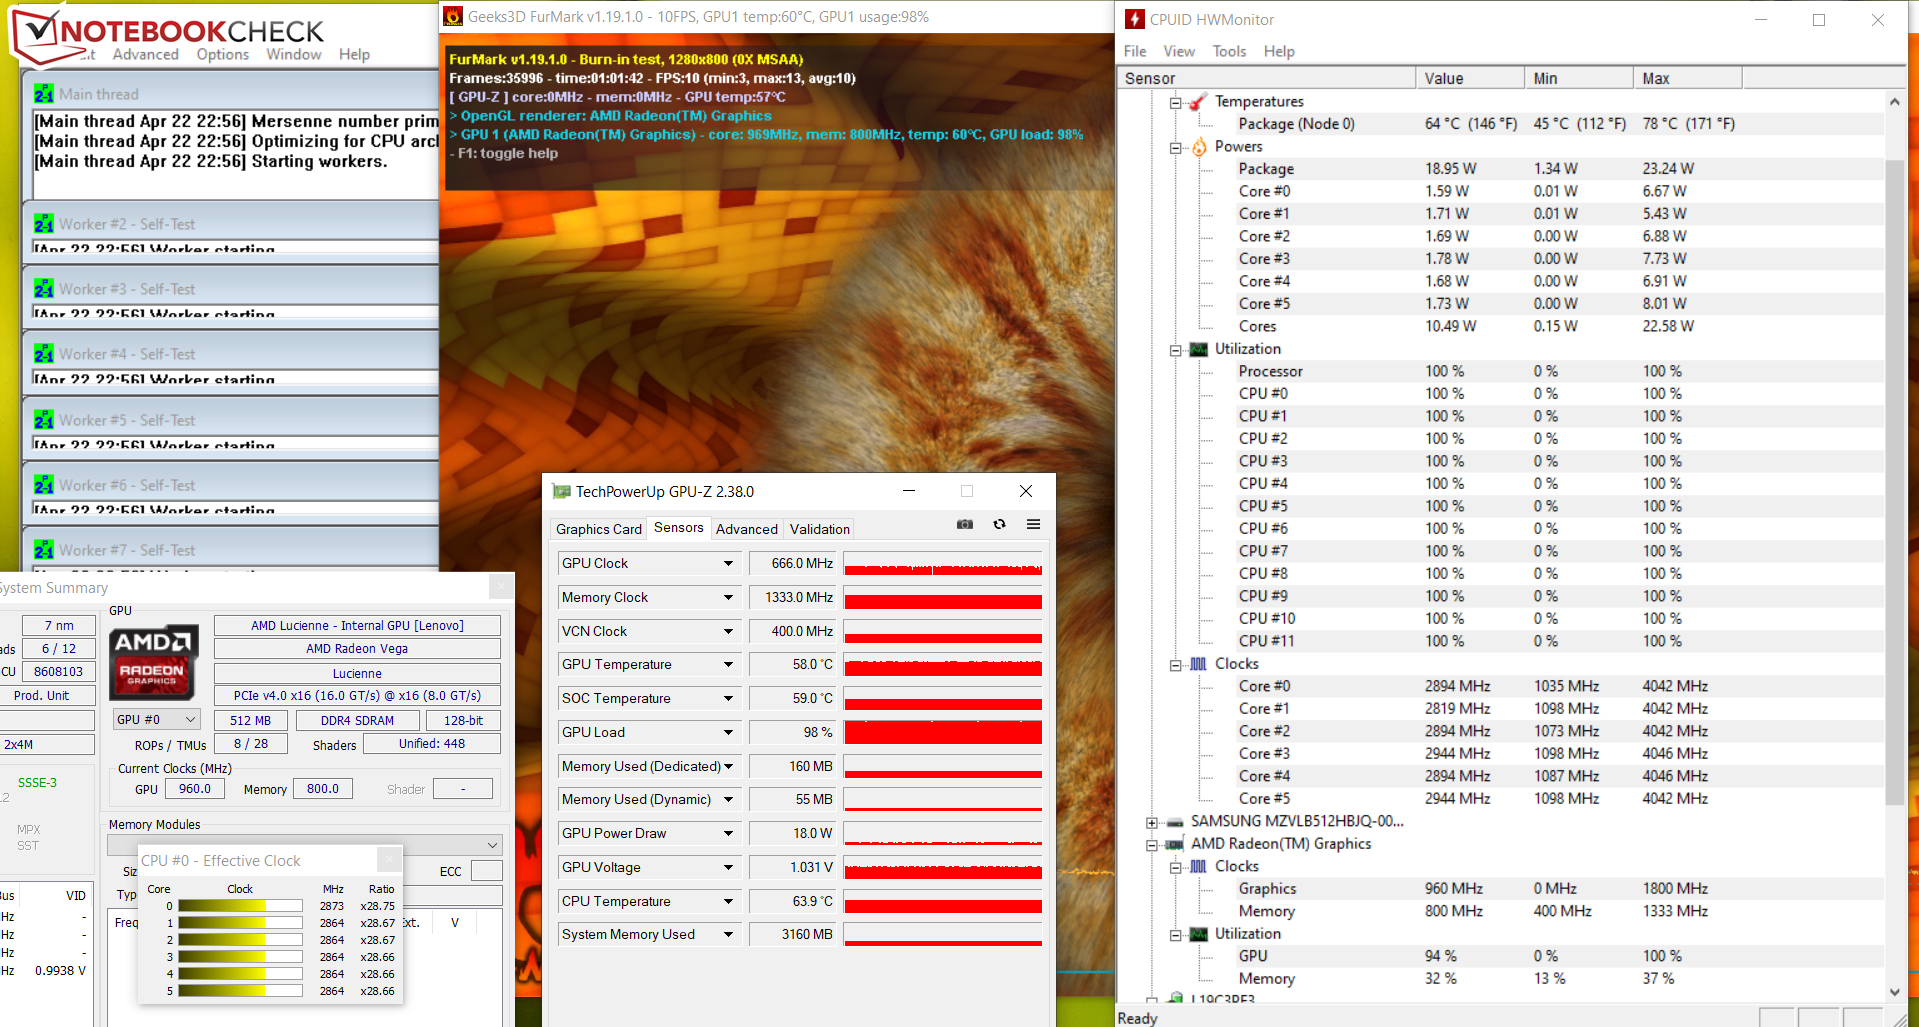Click the Temperatures thermometer icon in HWMonitor
The width and height of the screenshot is (1919, 1027).
point(1199,102)
